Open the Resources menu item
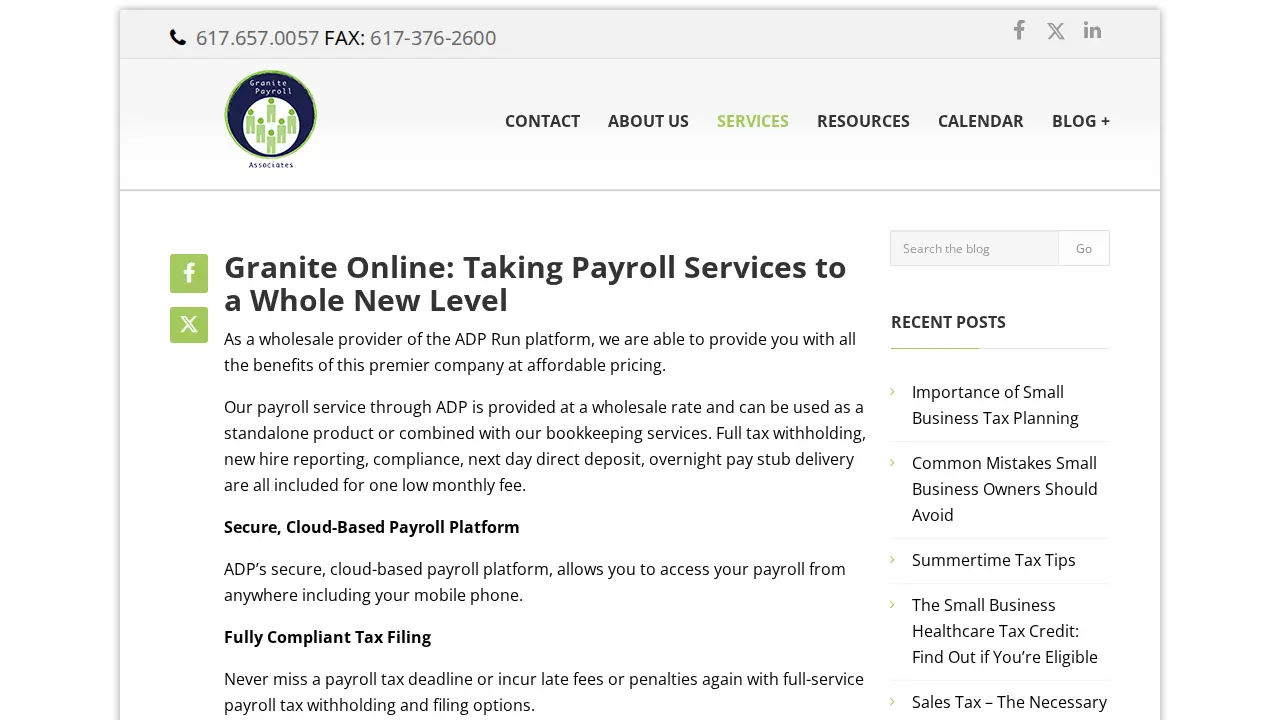The height and width of the screenshot is (720, 1280). [x=863, y=121]
